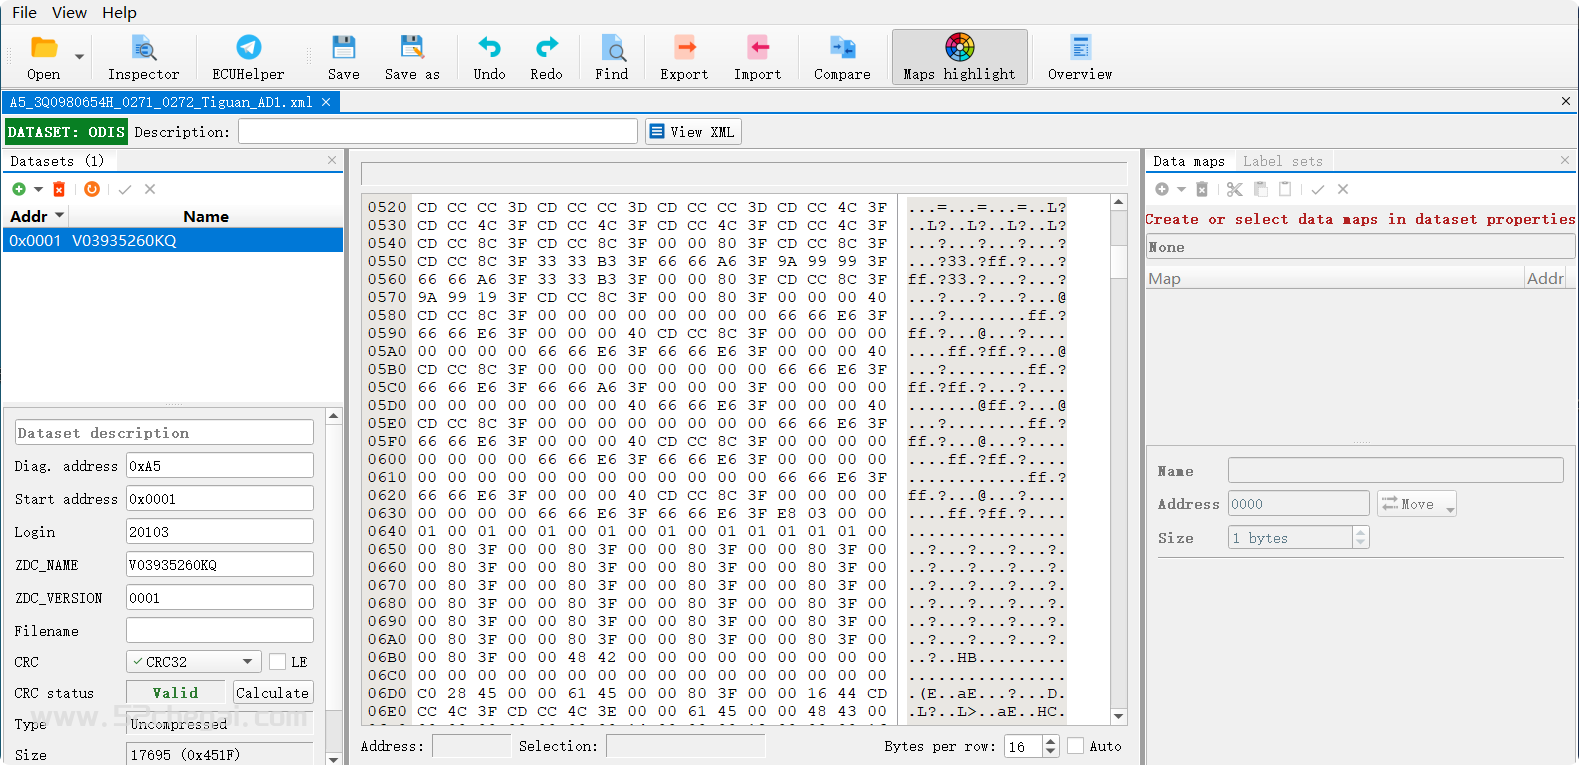The image size is (1579, 765).
Task: Choose Save as from the toolbar
Action: pos(412,57)
